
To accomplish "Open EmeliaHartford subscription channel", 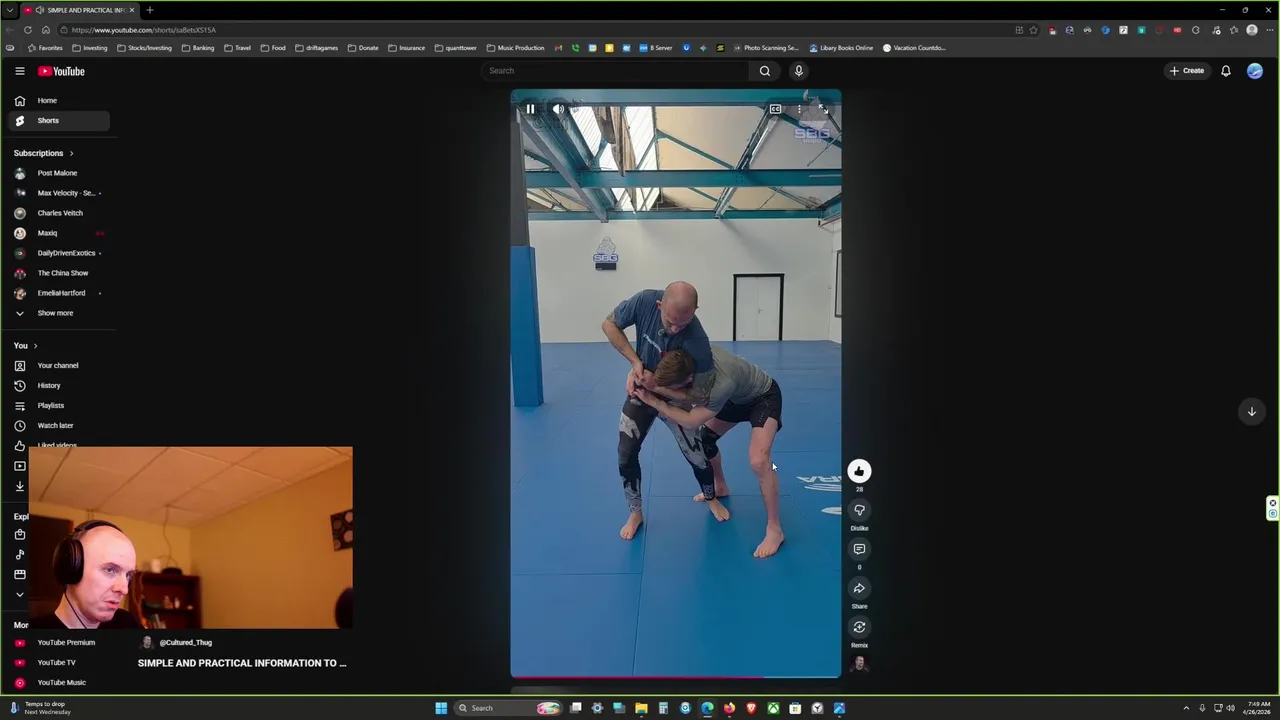I will point(58,293).
